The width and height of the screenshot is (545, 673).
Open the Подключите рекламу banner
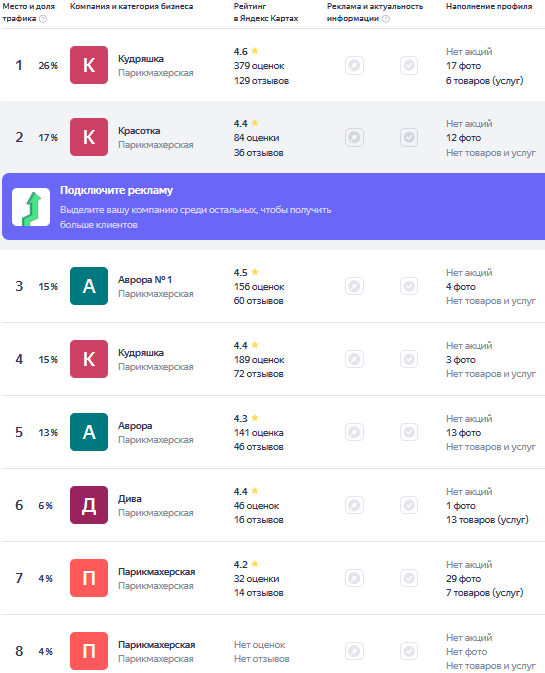[x=273, y=206]
